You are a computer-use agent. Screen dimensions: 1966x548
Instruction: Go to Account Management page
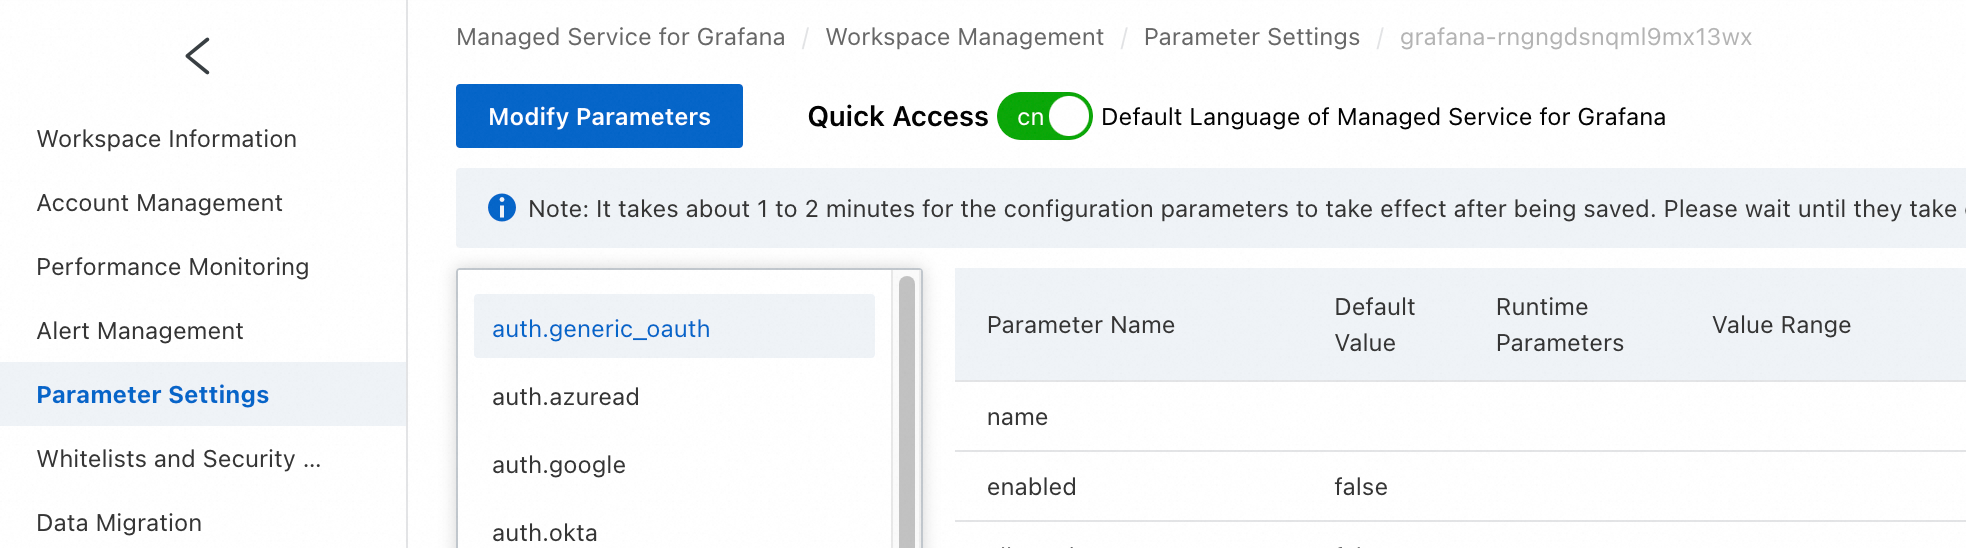(160, 203)
